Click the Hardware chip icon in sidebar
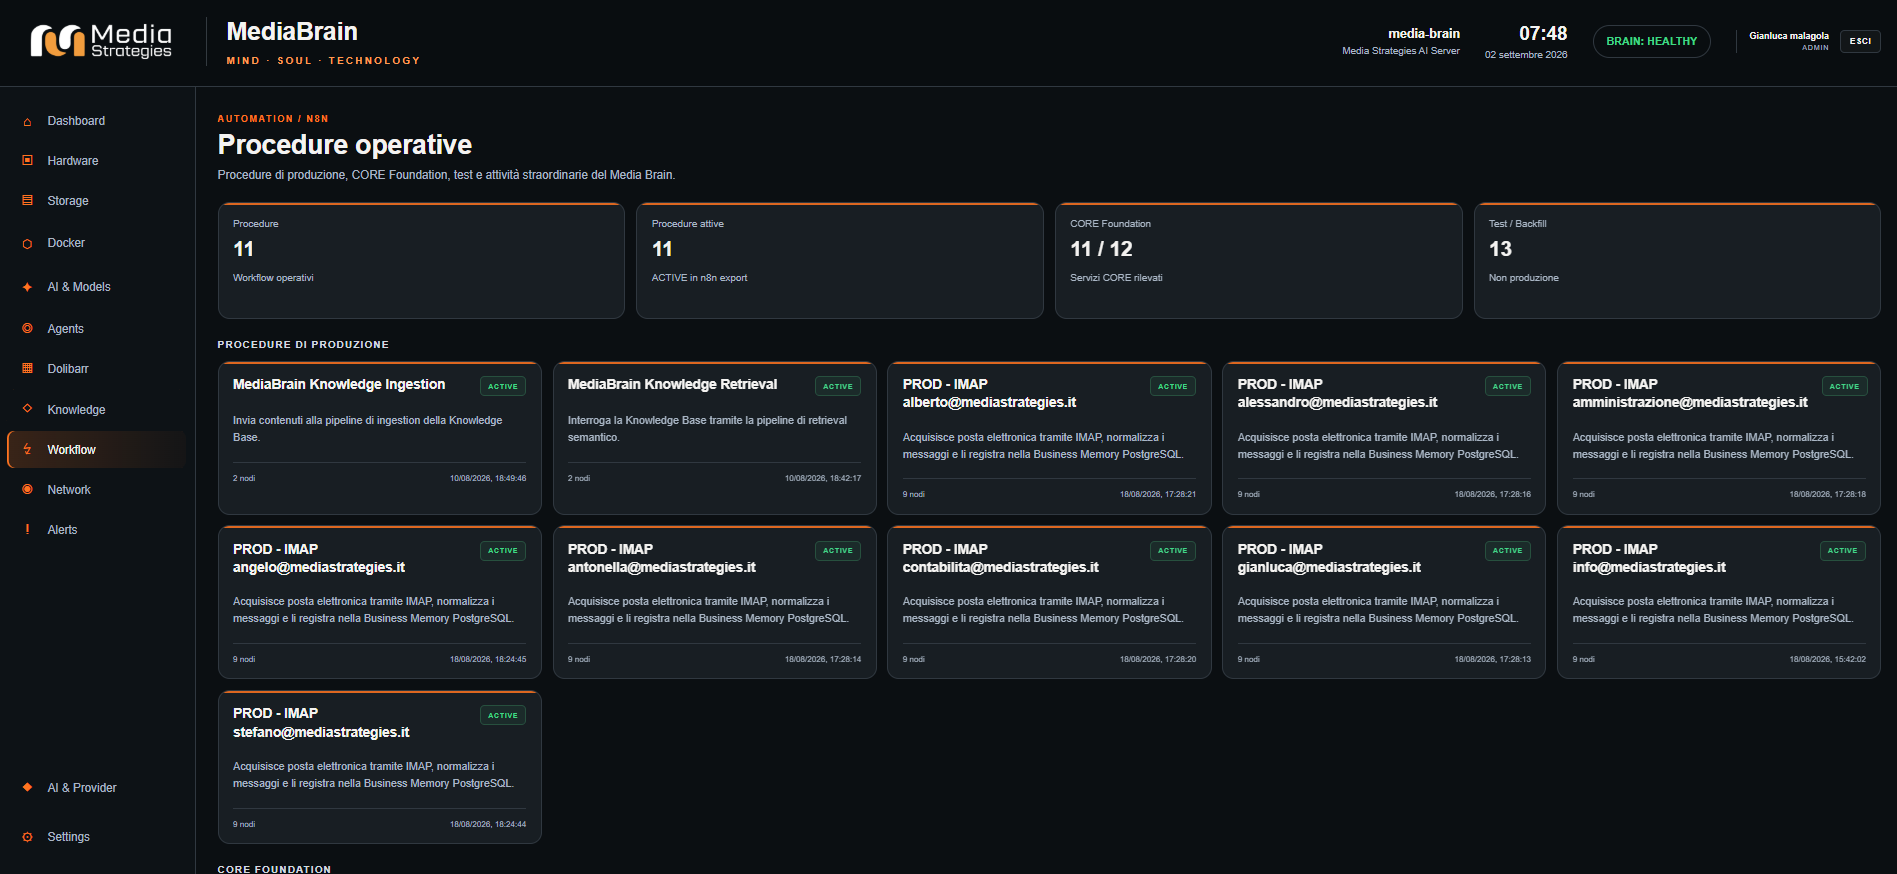Image resolution: width=1897 pixels, height=874 pixels. click(x=27, y=160)
